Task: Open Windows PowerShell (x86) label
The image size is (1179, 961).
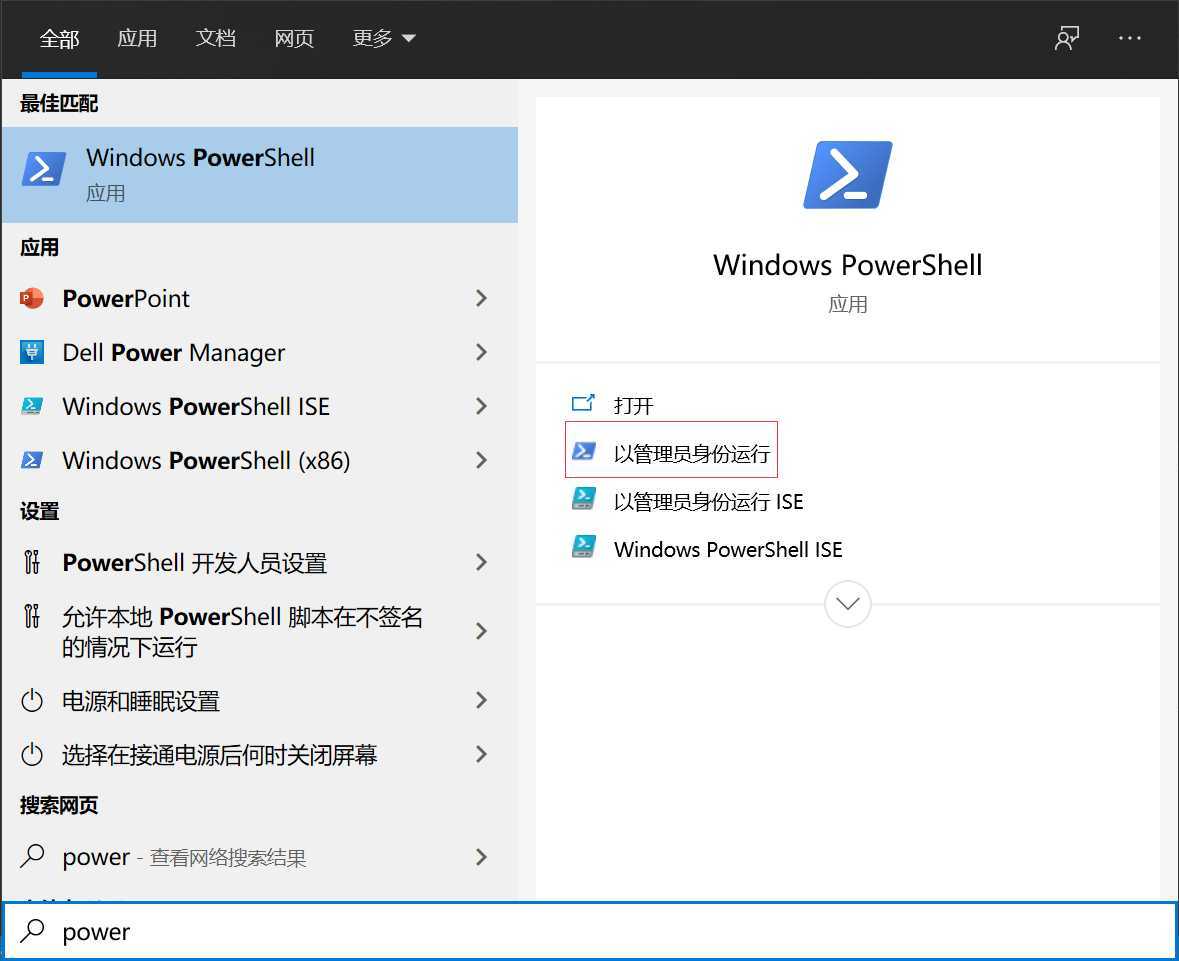Action: [x=206, y=460]
